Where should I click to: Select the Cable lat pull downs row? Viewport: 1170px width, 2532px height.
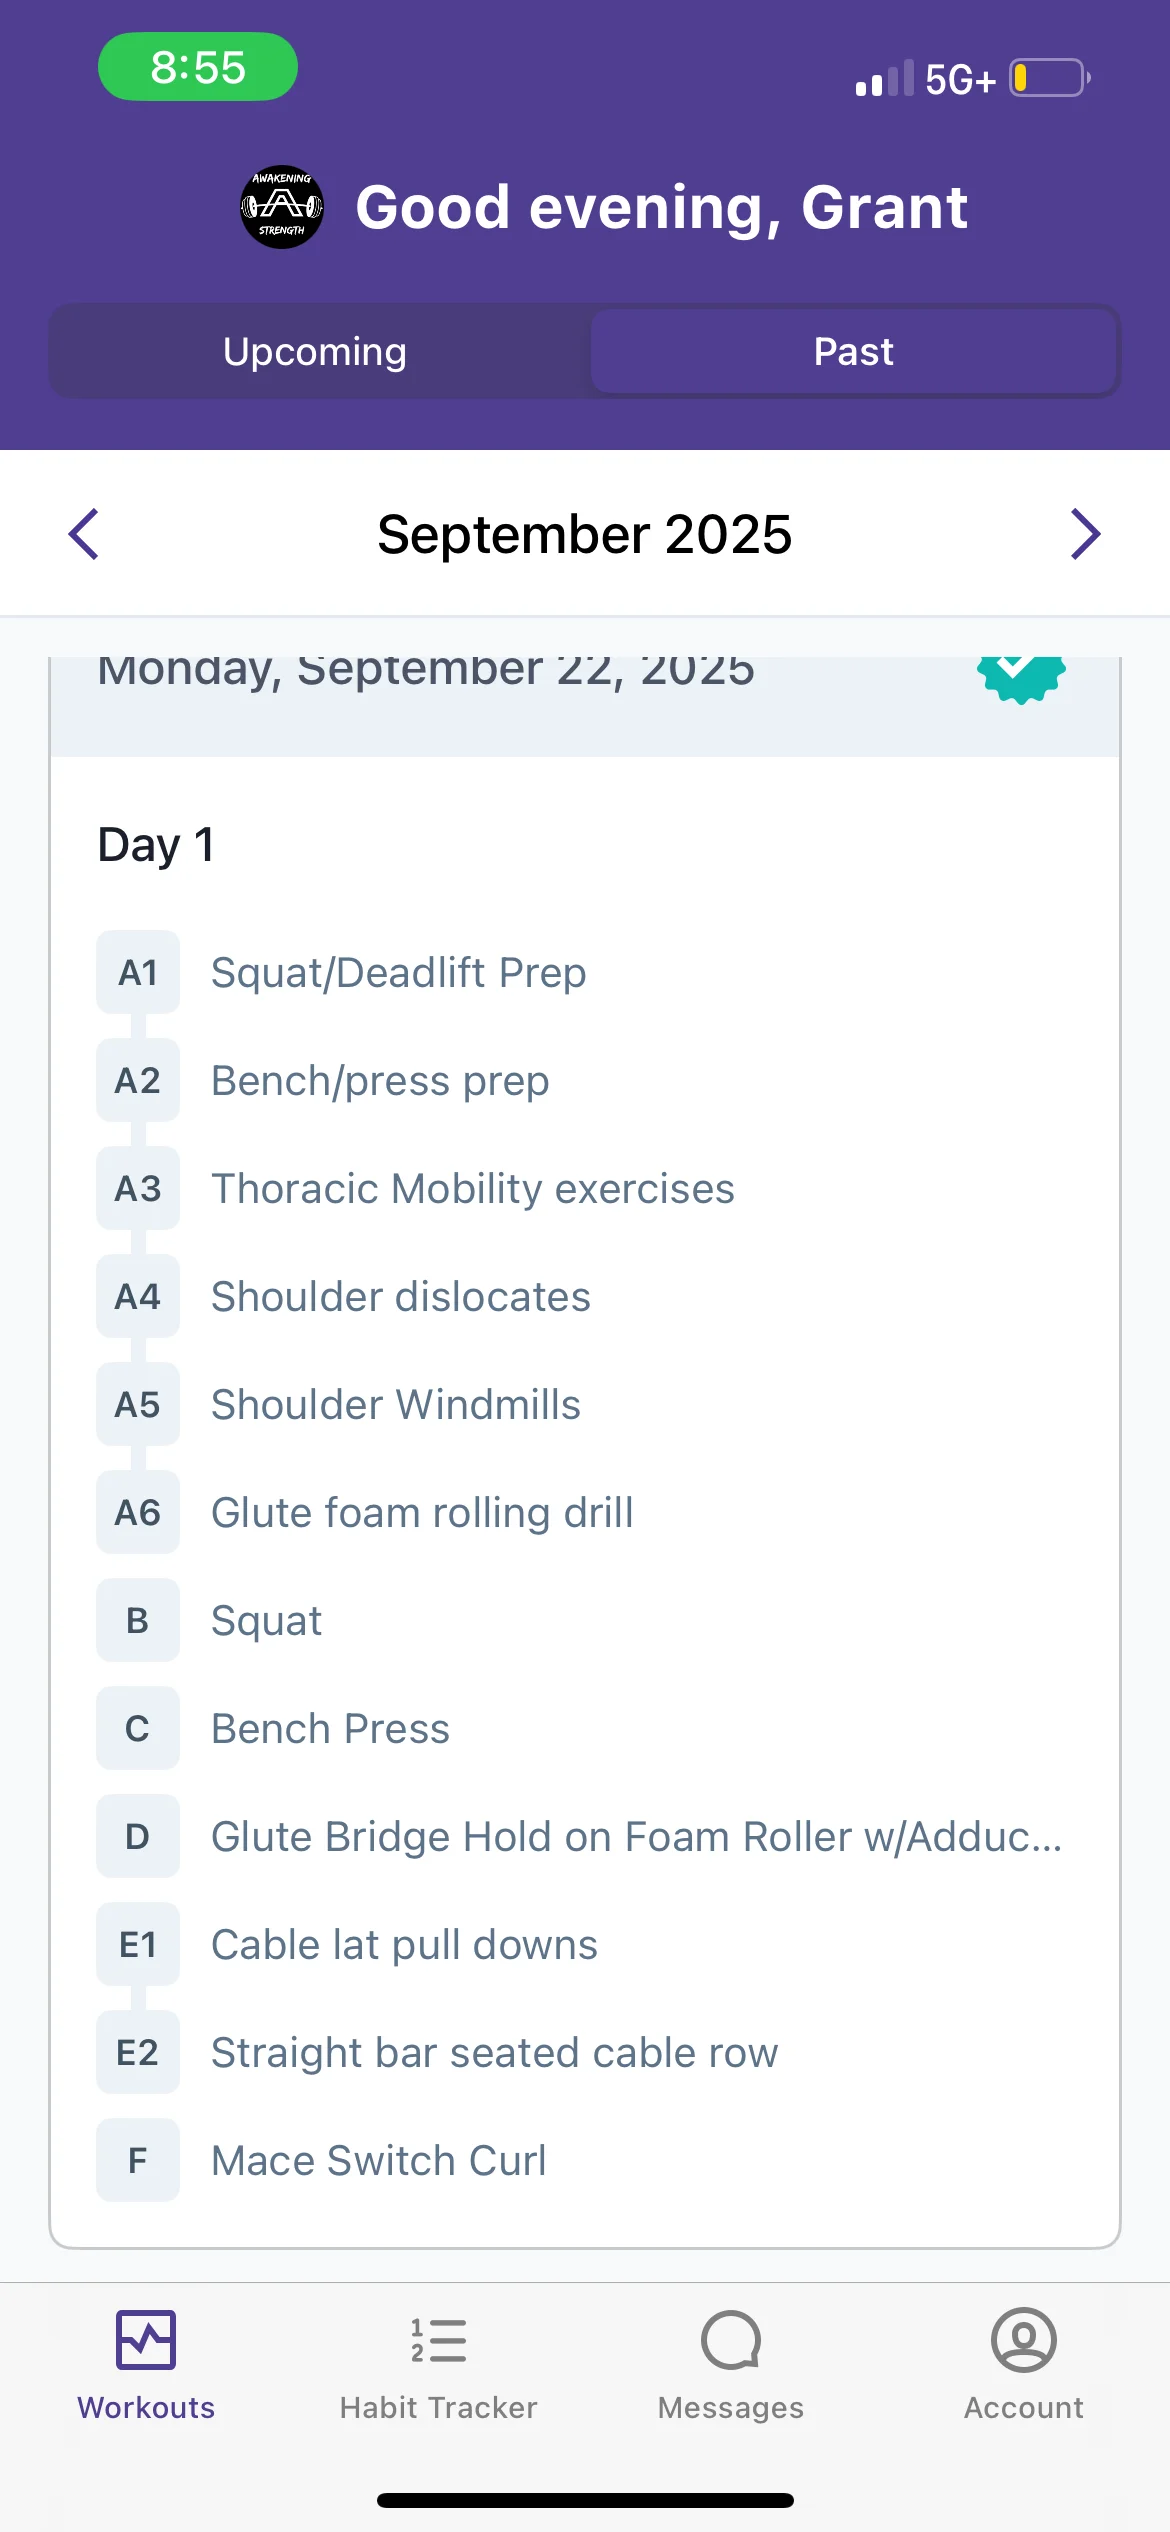(585, 1944)
